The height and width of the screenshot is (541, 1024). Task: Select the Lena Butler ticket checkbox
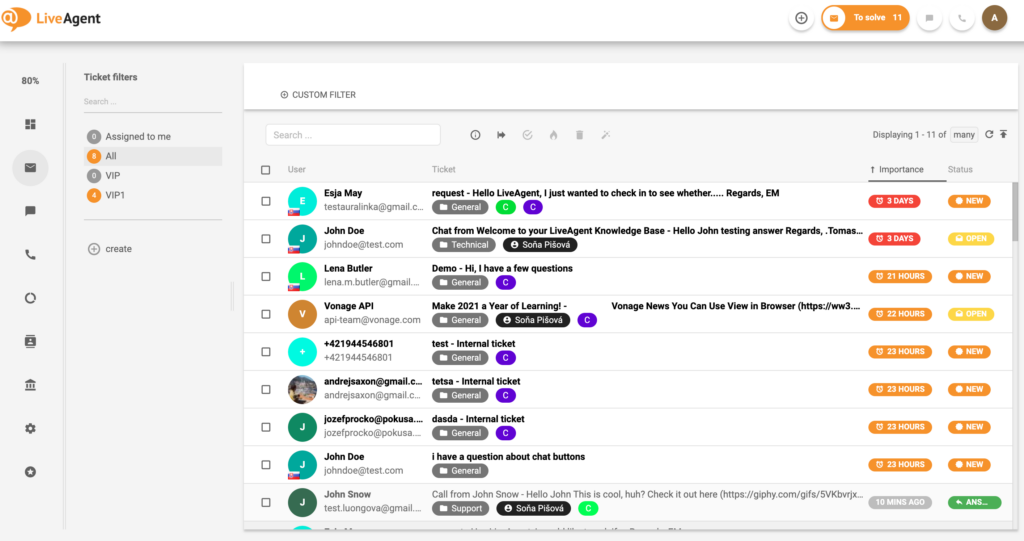[266, 276]
